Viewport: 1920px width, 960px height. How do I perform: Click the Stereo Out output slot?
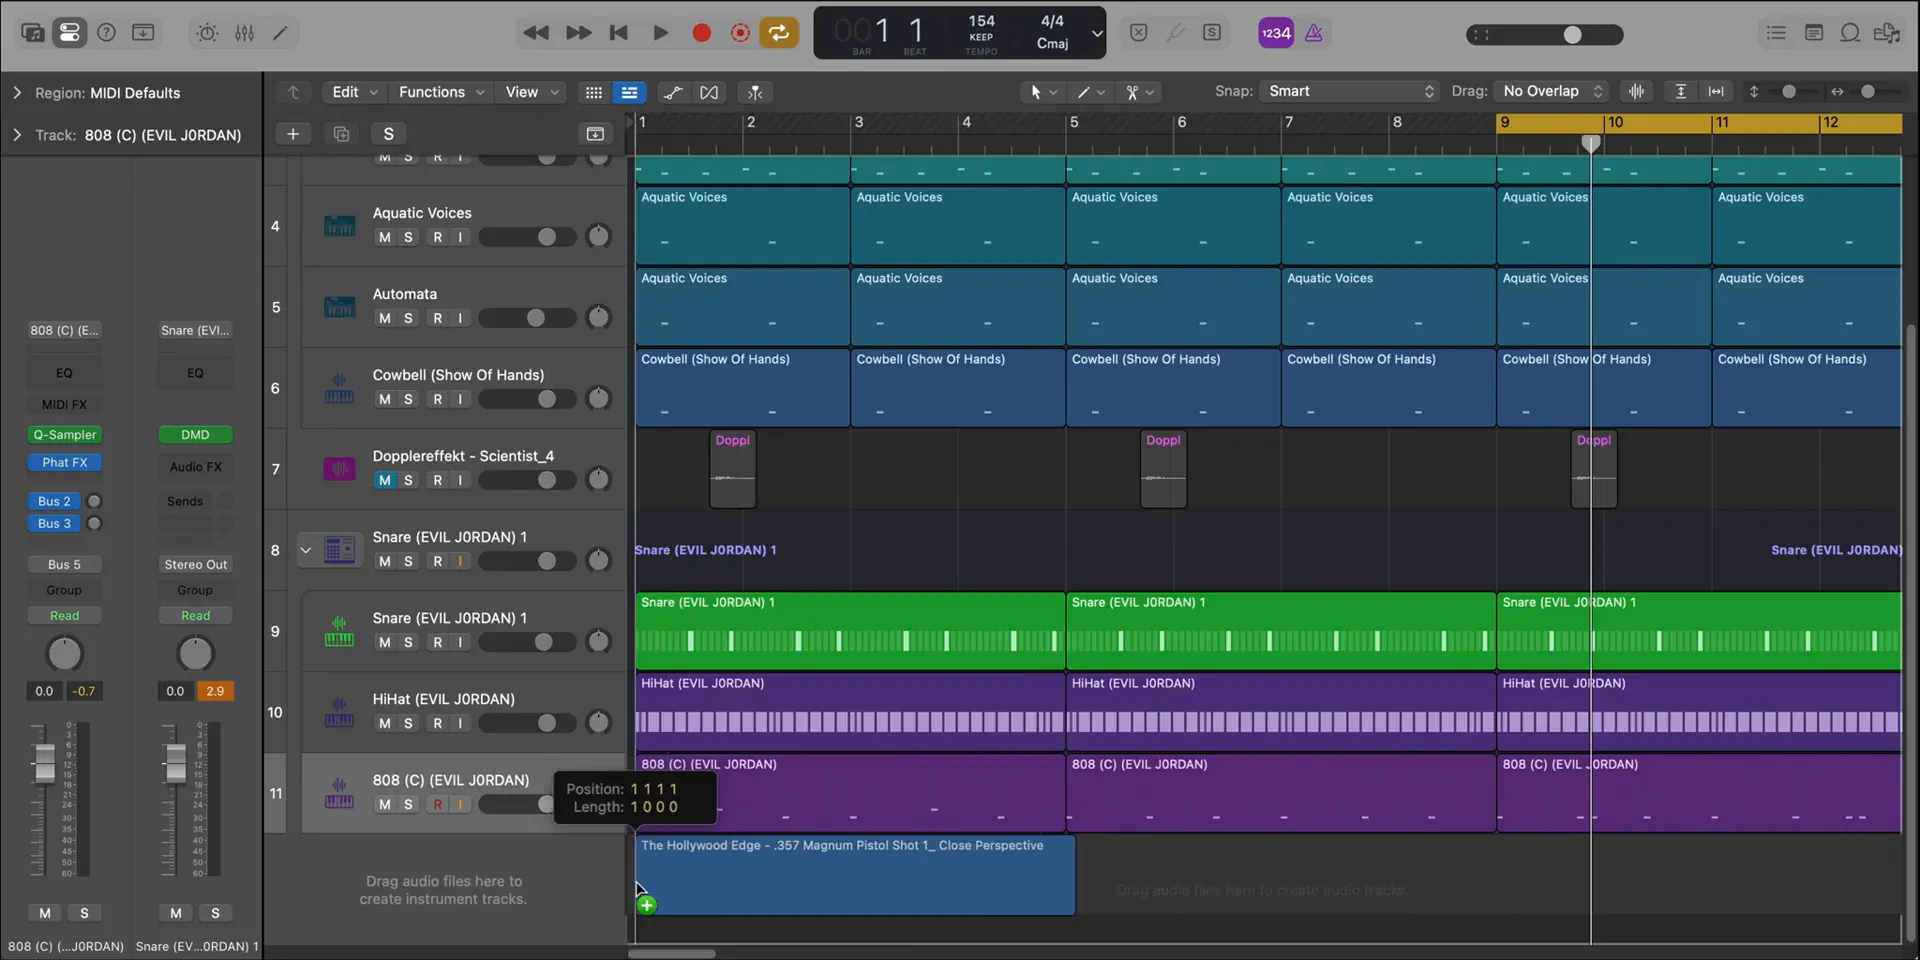[195, 564]
